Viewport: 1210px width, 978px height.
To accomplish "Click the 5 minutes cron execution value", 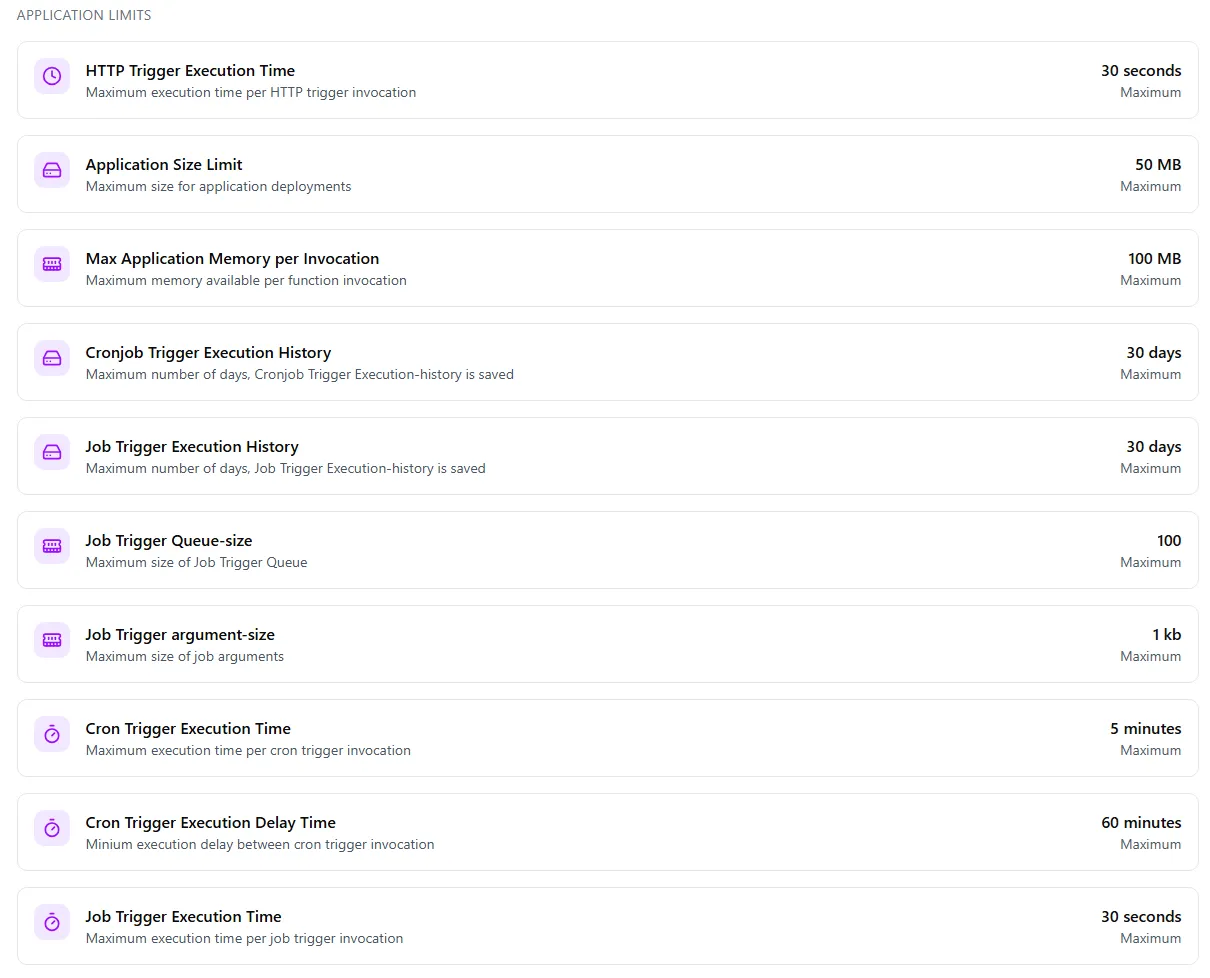I will point(1145,729).
